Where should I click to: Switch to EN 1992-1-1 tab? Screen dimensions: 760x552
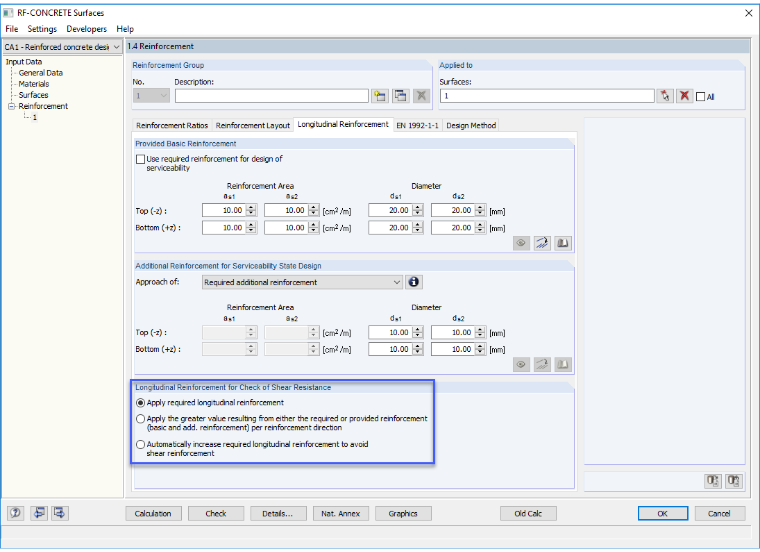[417, 126]
